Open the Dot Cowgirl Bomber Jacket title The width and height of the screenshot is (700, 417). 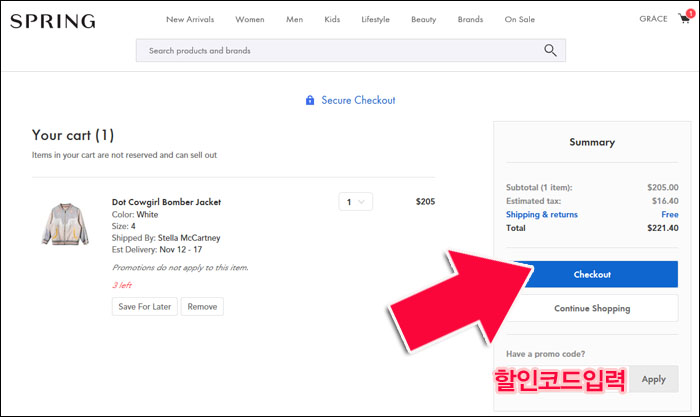click(x=166, y=202)
